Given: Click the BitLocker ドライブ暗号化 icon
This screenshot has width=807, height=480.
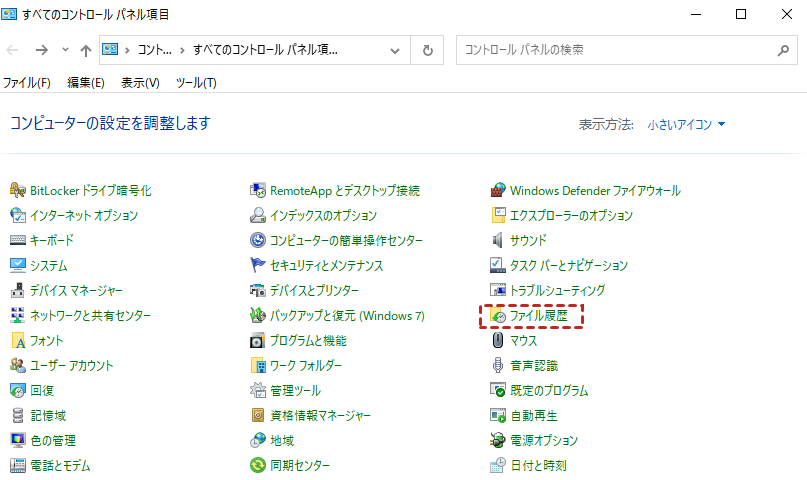Looking at the screenshot, I should [17, 190].
